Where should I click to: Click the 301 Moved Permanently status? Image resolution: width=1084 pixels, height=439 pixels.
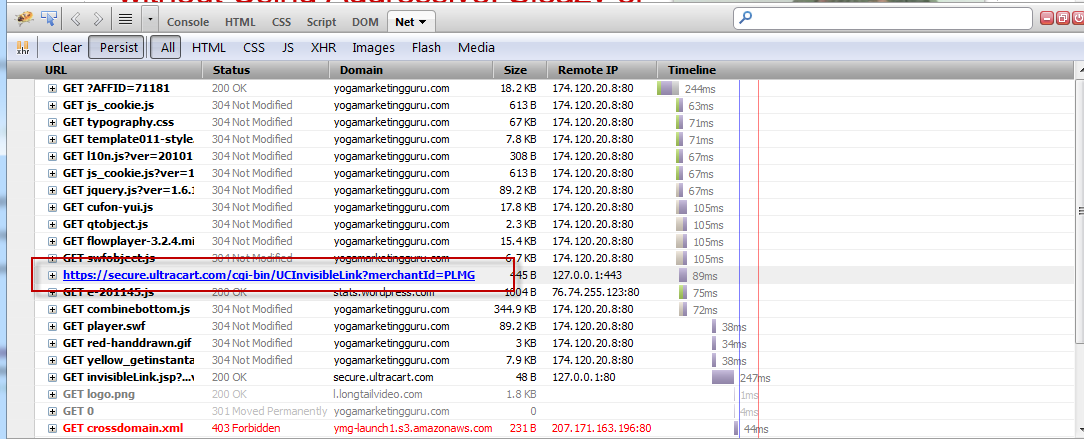tap(270, 411)
